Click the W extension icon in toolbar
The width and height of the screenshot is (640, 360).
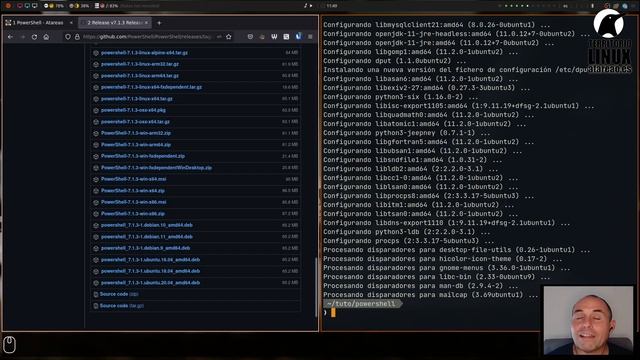coord(274,37)
